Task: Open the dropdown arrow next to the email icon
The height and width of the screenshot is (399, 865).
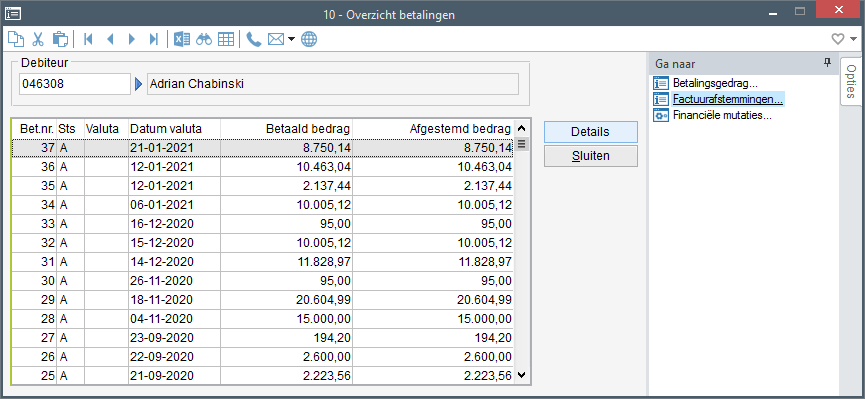Action: tap(291, 39)
